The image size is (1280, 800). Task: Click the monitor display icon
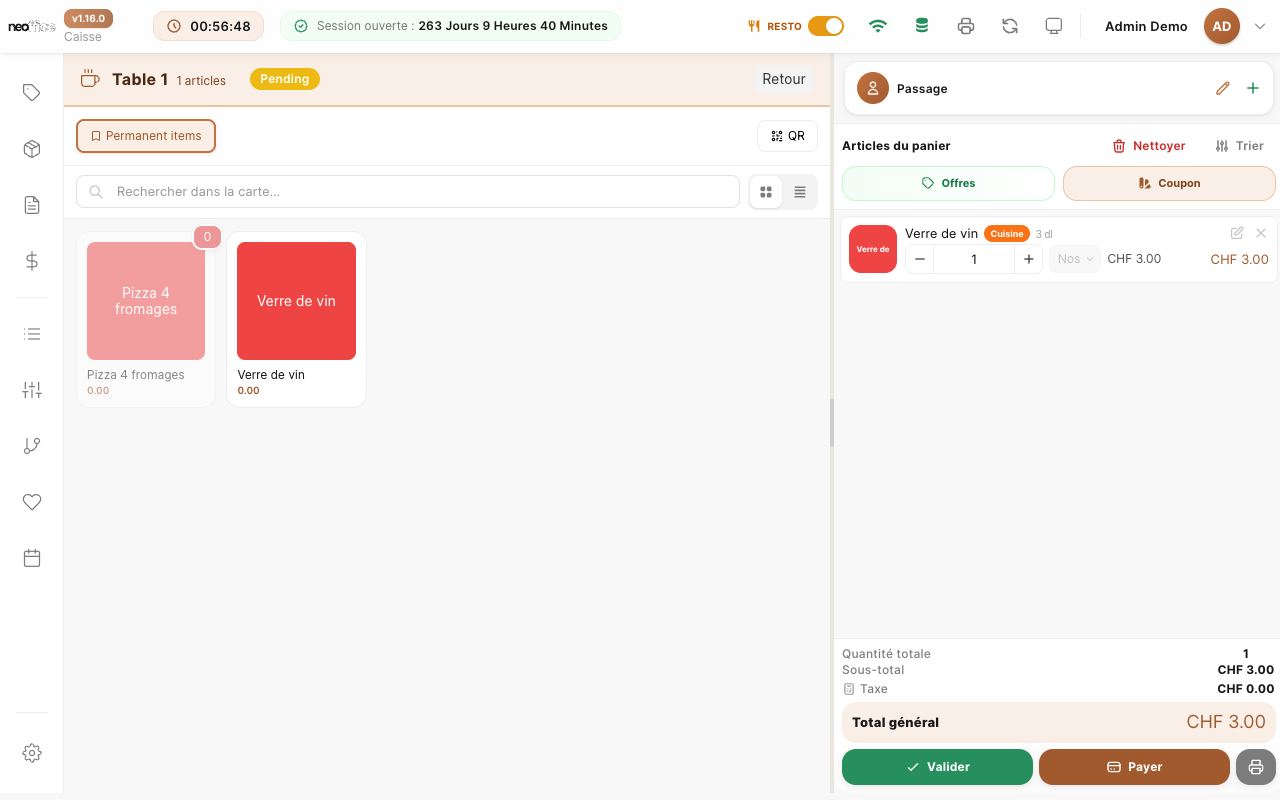1053,26
